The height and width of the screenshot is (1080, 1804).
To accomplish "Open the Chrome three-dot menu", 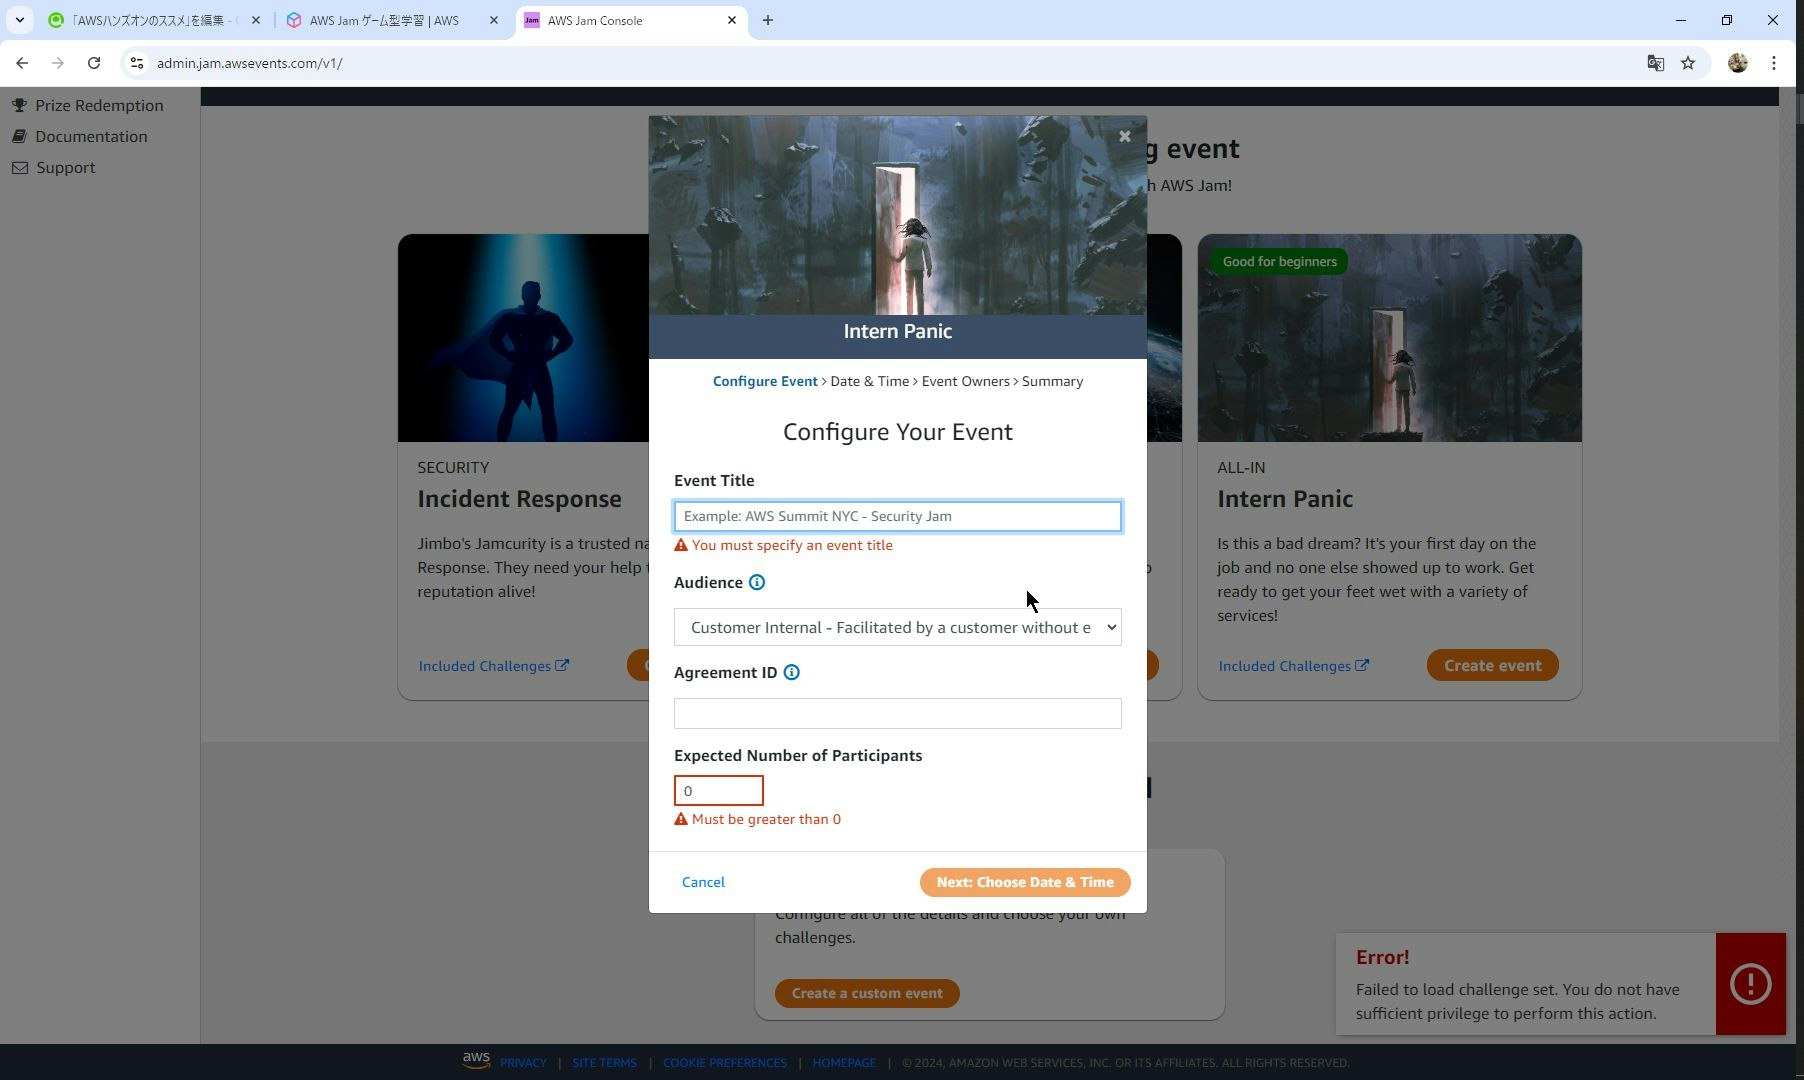I will [x=1774, y=63].
